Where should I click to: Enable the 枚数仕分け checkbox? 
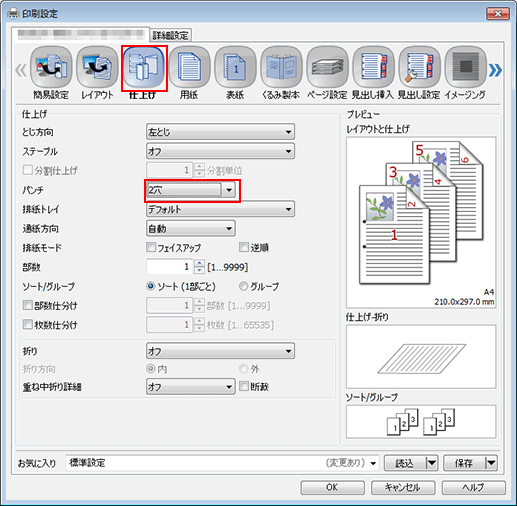(x=27, y=324)
